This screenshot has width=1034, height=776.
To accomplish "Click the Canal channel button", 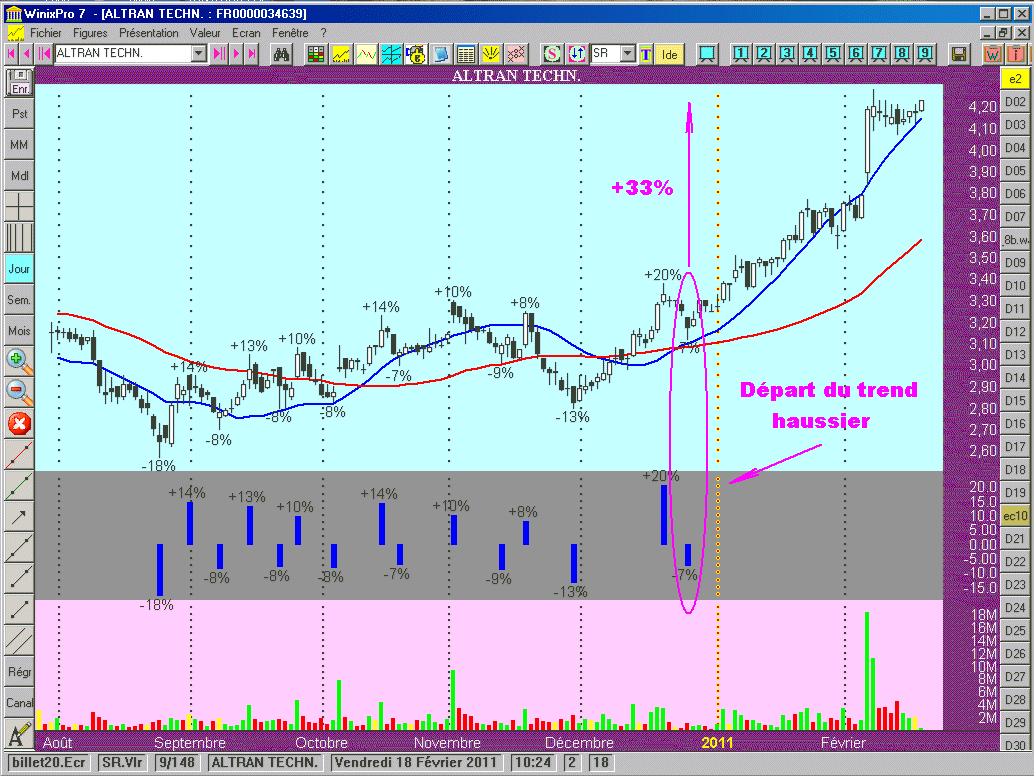I will (18, 702).
